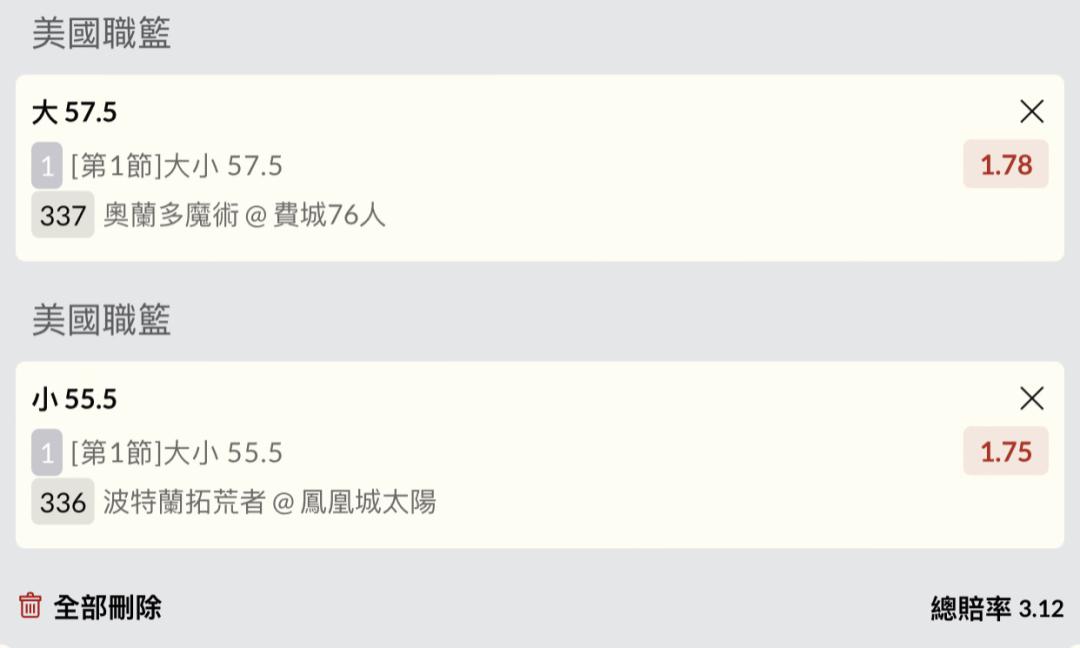
Task: Click the trash can icon
Action: coord(31,606)
